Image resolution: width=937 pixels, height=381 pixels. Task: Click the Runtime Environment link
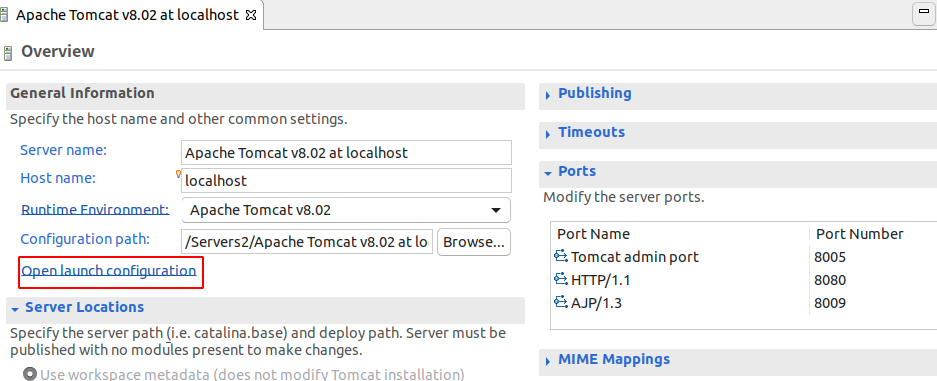pos(95,210)
